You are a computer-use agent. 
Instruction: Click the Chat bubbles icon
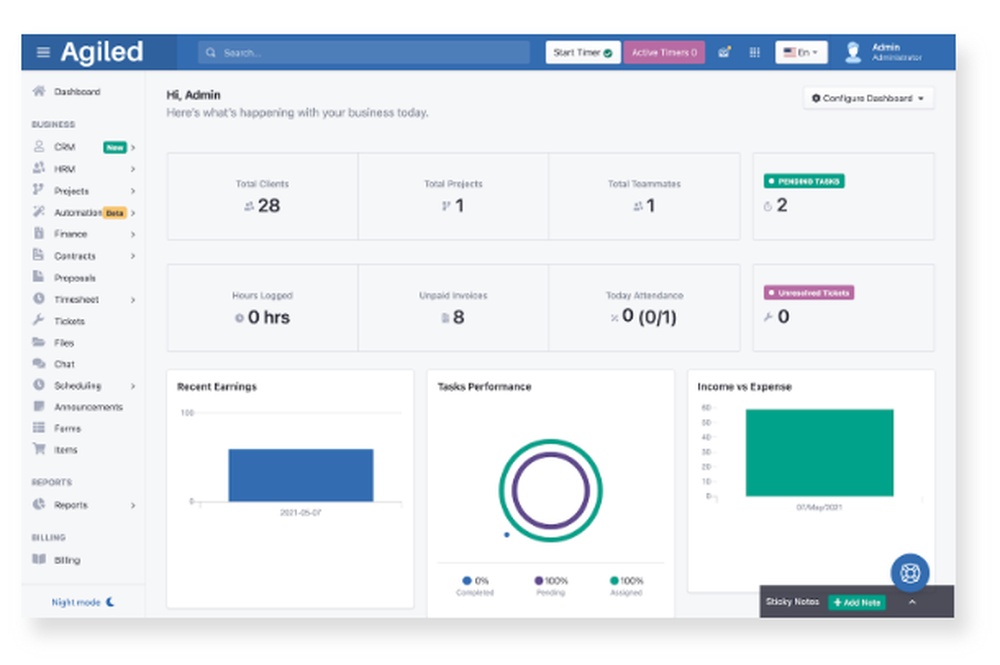pyautogui.click(x=39, y=363)
